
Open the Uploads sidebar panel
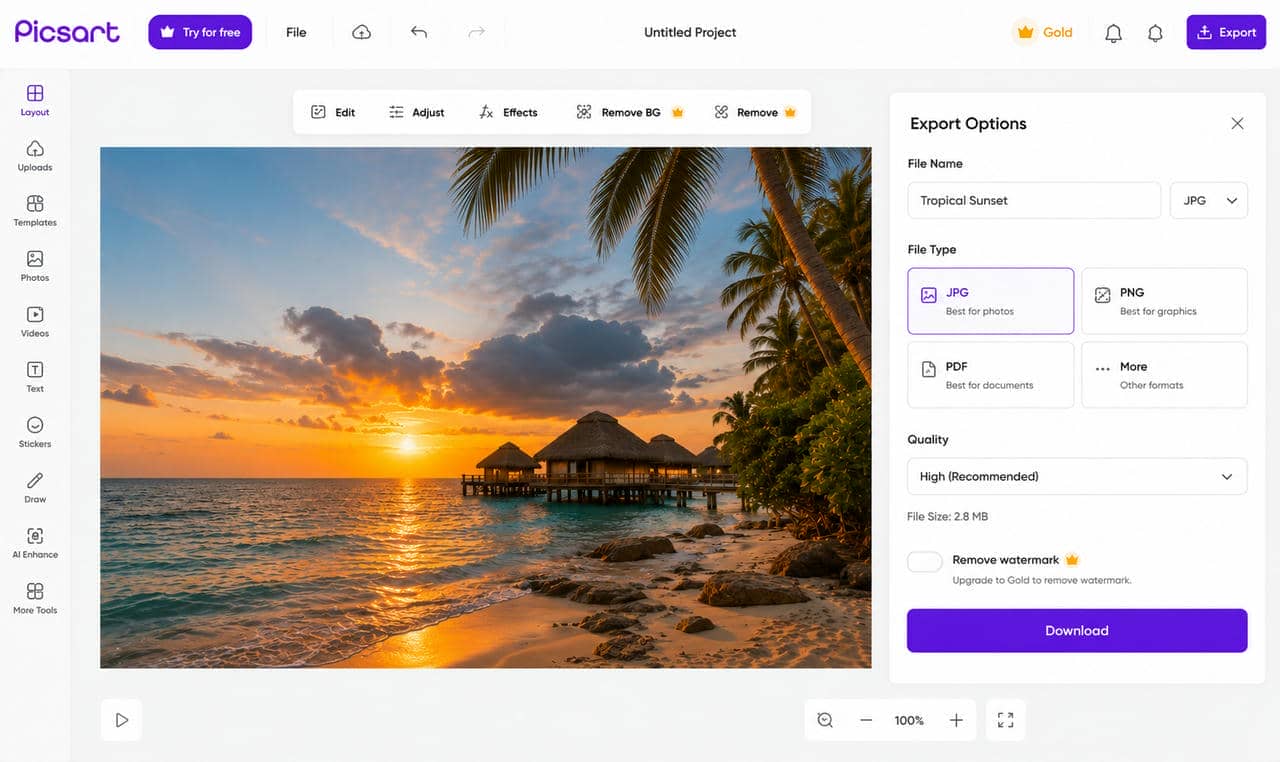pyautogui.click(x=35, y=155)
